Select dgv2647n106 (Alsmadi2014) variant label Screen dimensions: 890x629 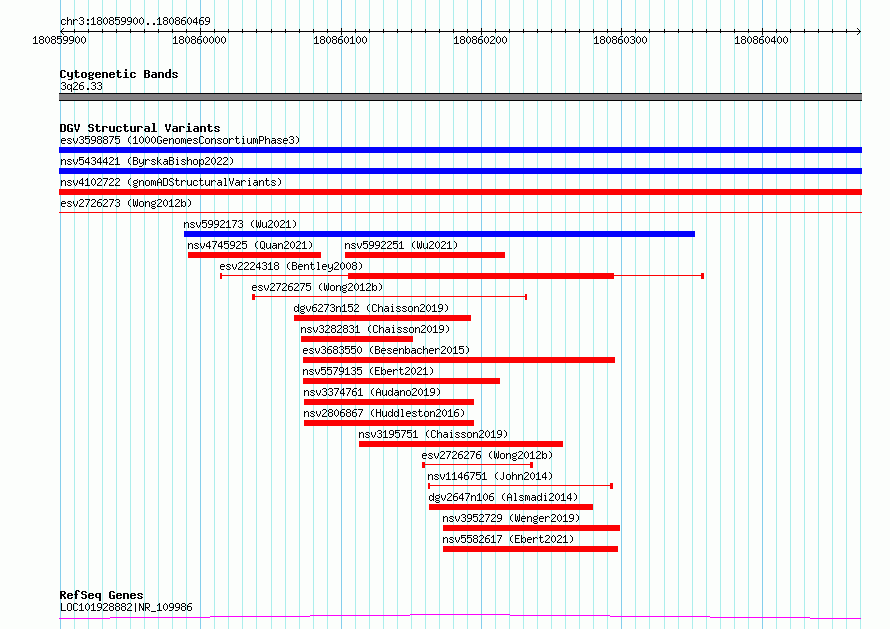point(503,497)
